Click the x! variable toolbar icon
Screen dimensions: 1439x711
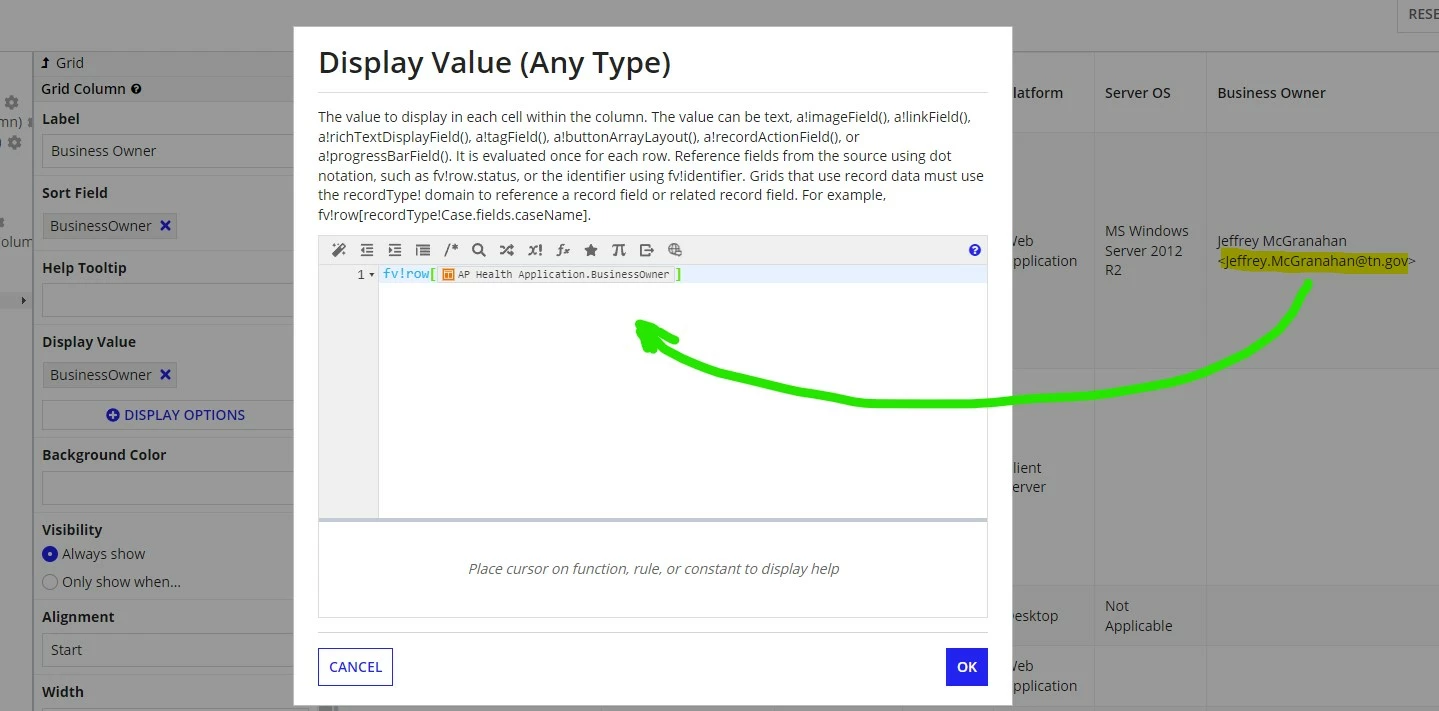point(535,250)
